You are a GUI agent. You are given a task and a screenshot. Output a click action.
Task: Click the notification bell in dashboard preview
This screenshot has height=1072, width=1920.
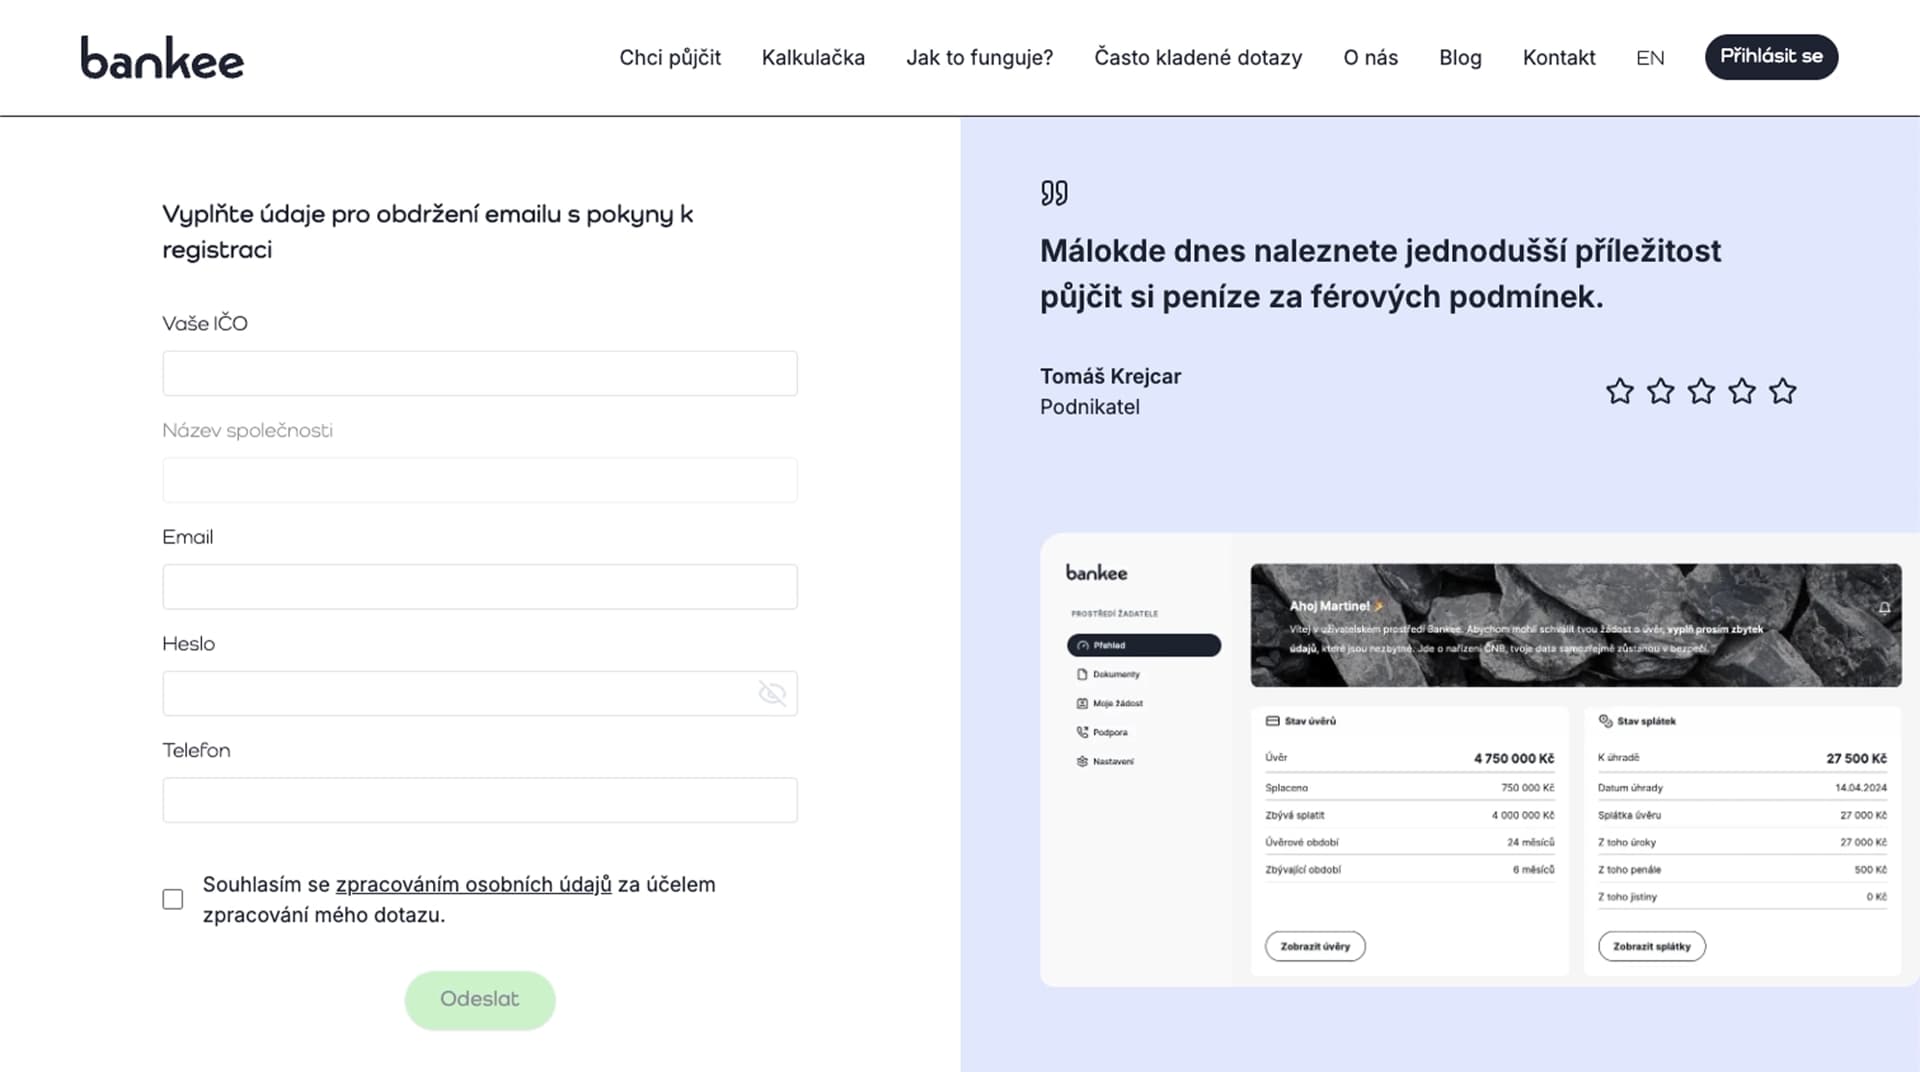coord(1884,608)
